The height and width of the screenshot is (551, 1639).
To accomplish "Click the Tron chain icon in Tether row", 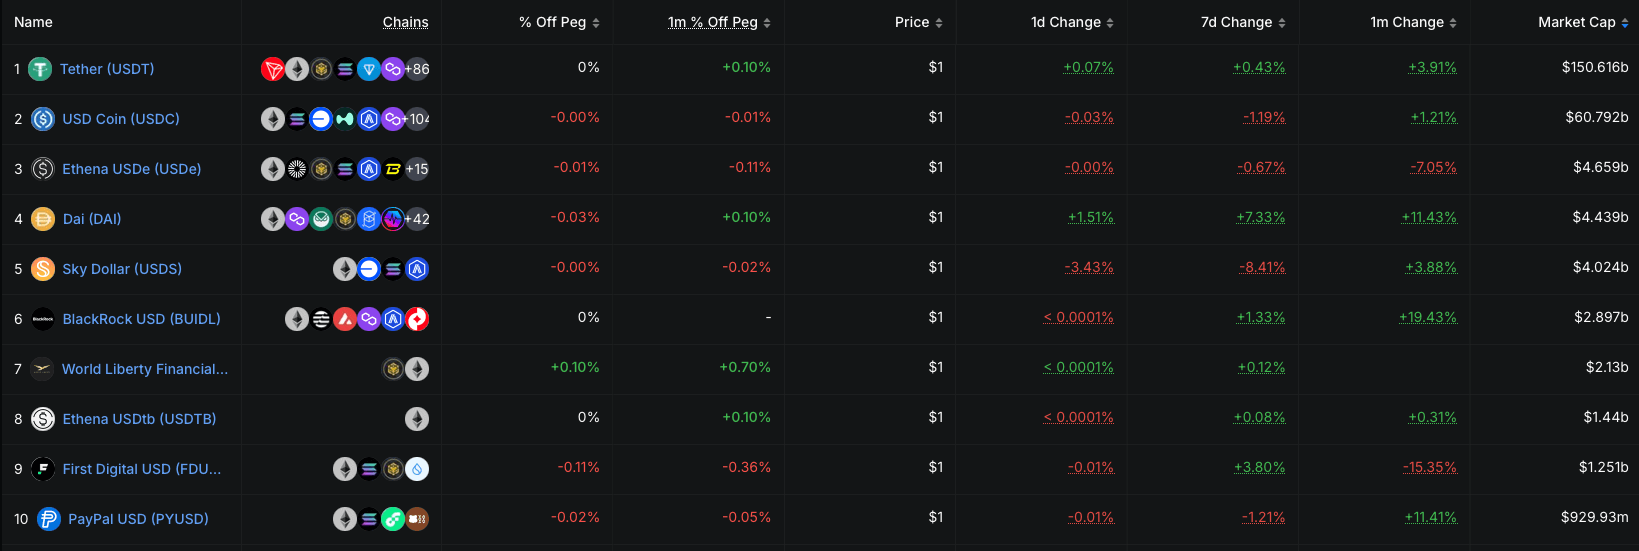I will (x=273, y=69).
